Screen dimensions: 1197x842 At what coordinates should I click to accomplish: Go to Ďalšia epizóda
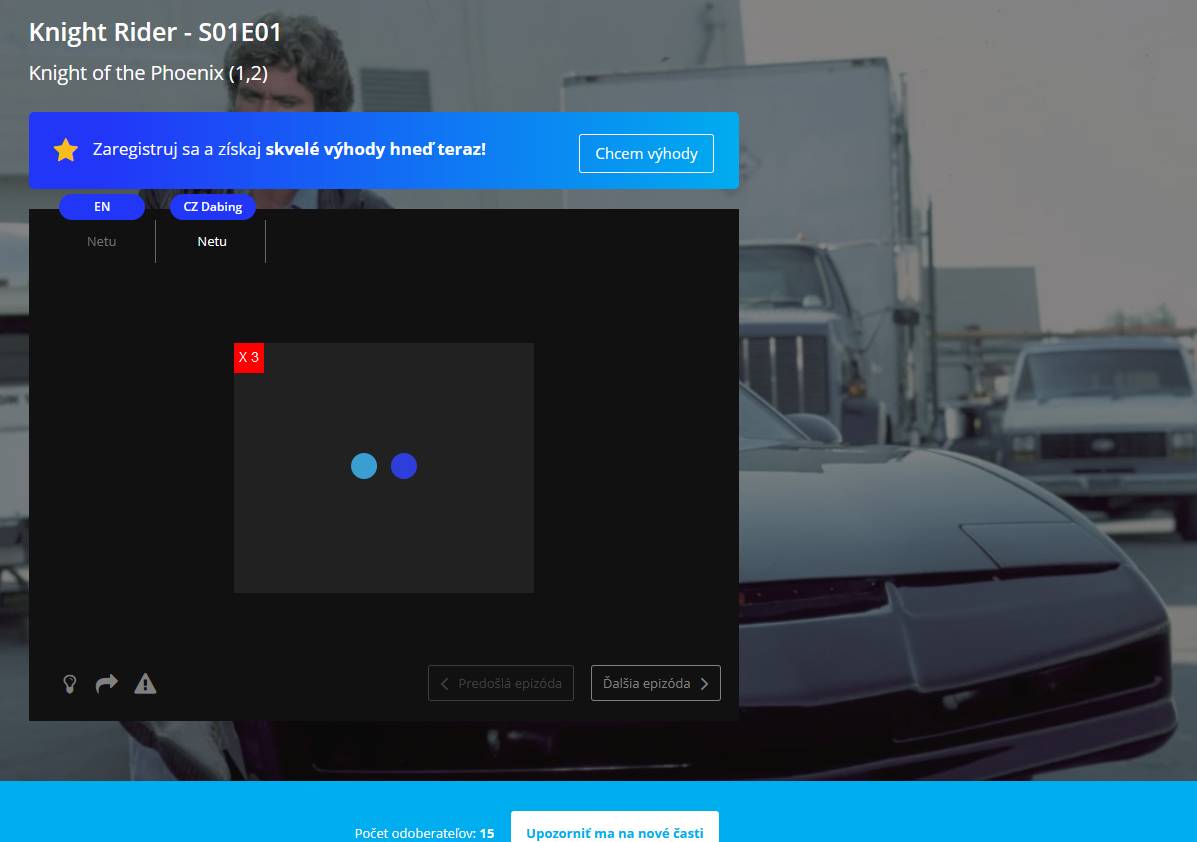(656, 683)
